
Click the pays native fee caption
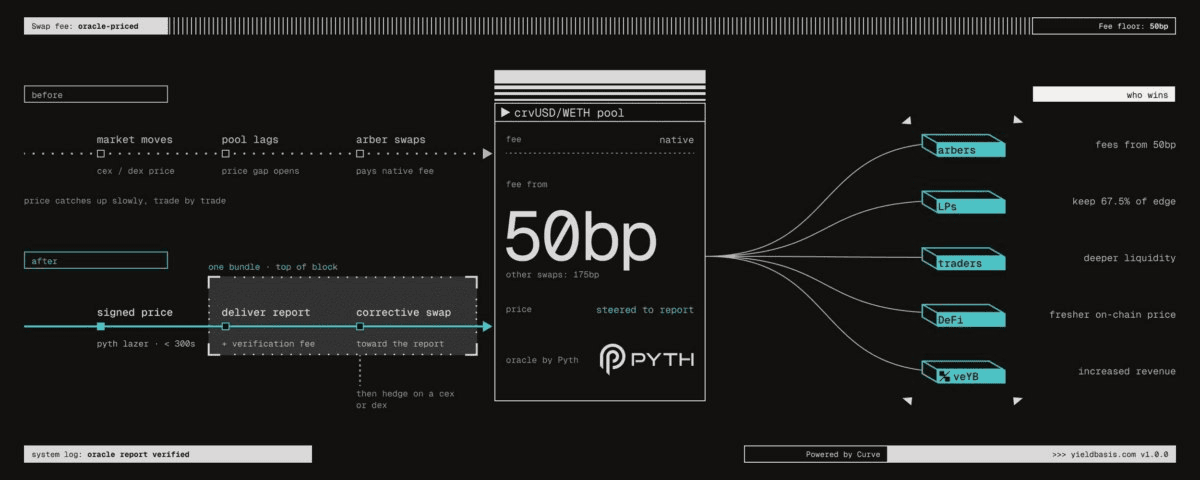pyautogui.click(x=395, y=171)
